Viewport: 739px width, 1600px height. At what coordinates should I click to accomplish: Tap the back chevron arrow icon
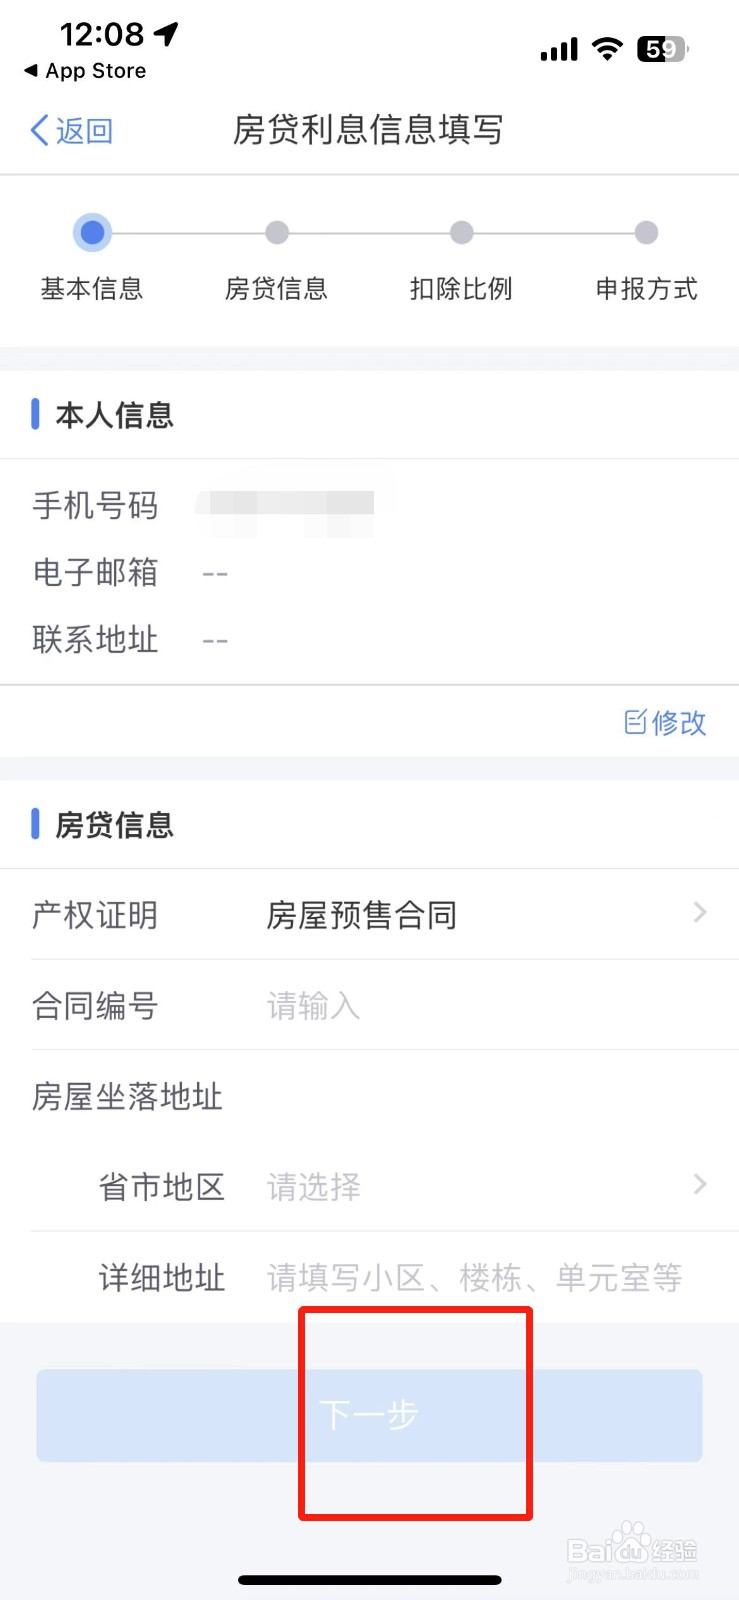coord(39,130)
